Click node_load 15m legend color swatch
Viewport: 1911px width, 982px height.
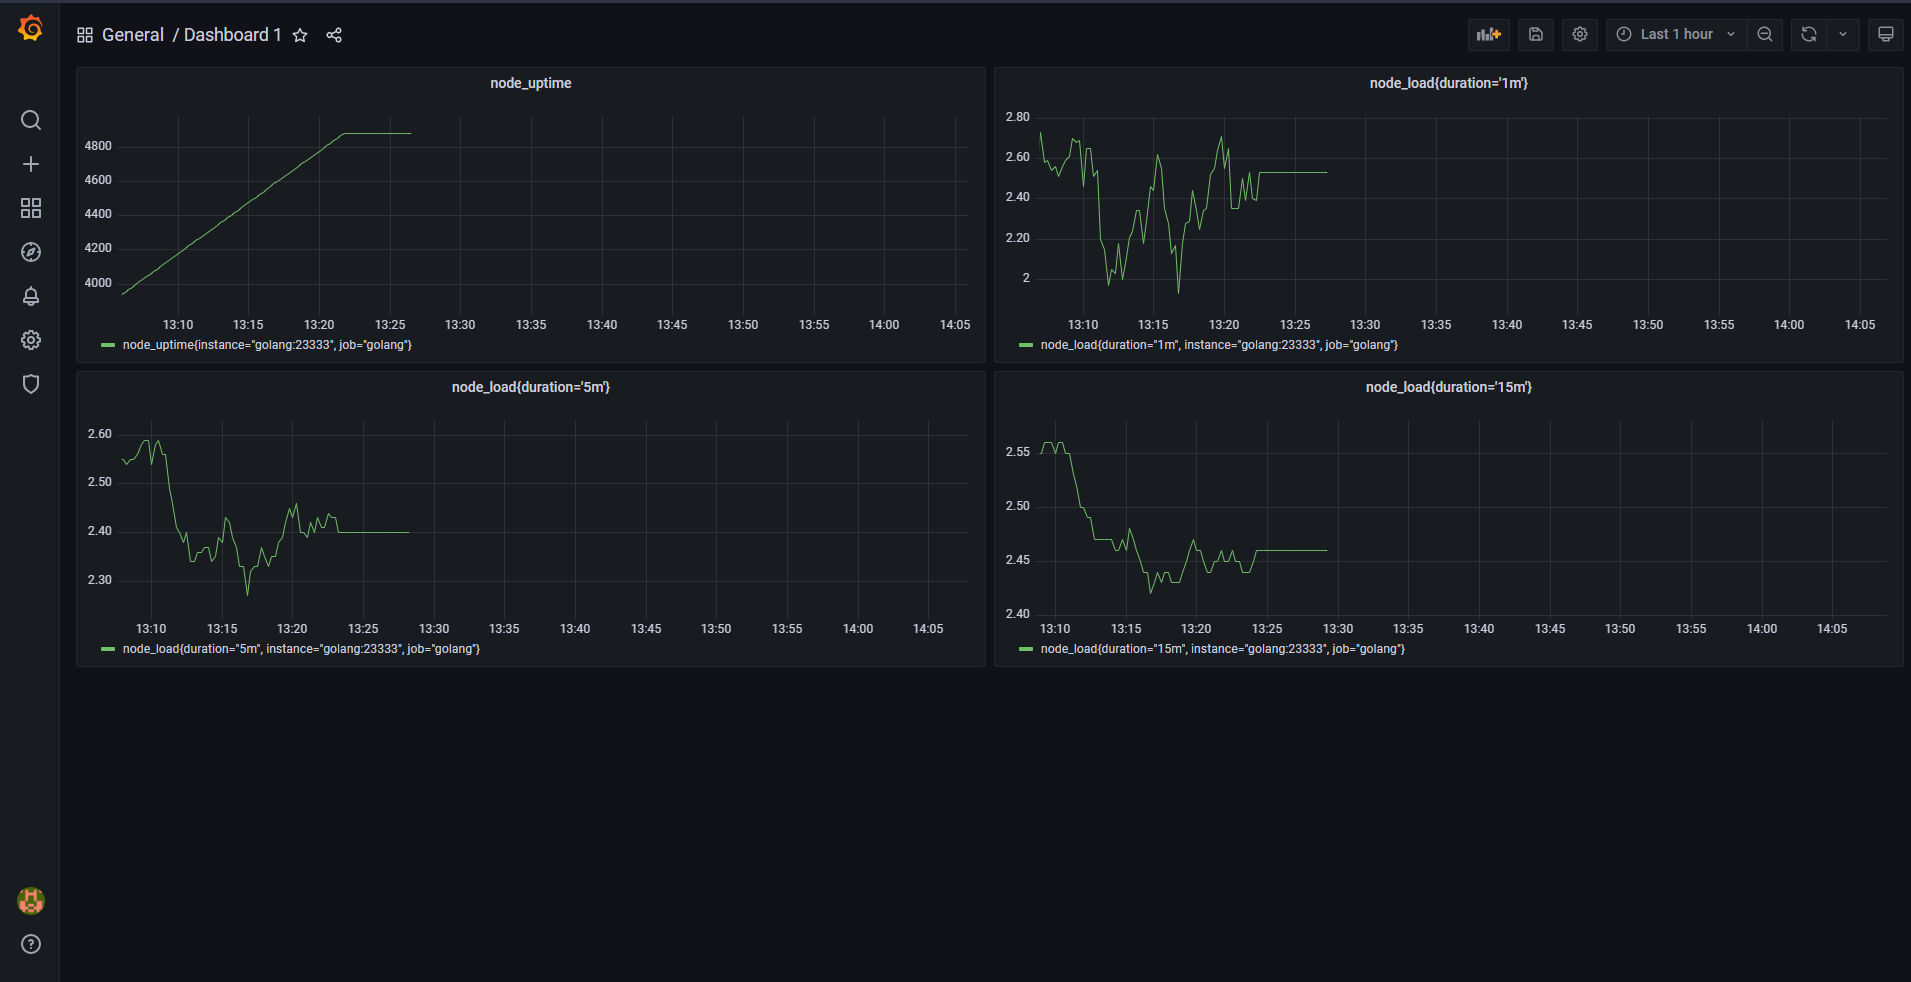coord(1026,649)
